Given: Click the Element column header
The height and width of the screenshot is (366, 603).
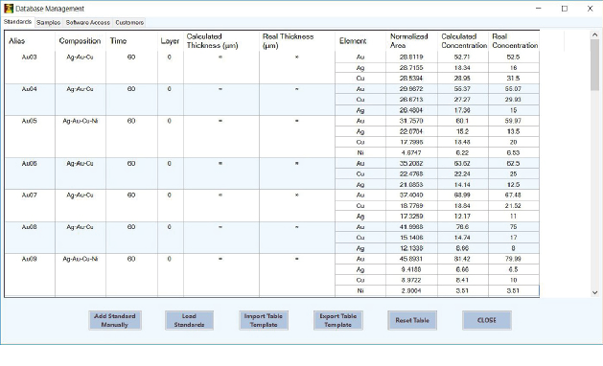Looking at the screenshot, I should click(x=360, y=41).
